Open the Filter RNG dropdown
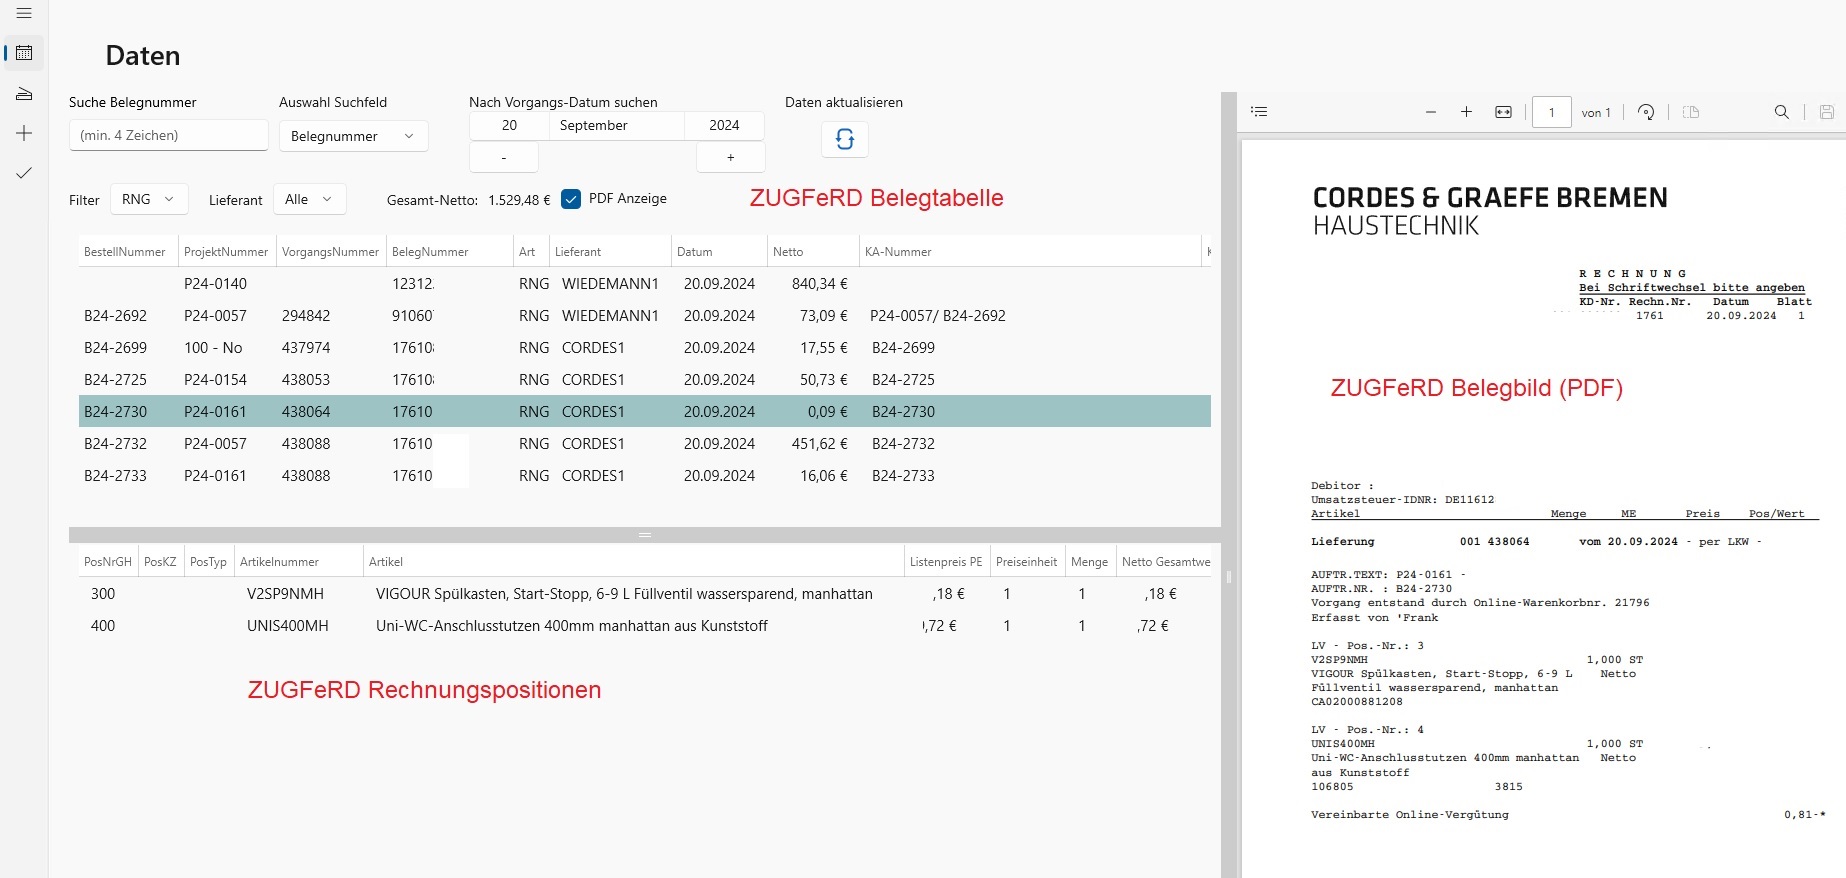 (x=149, y=199)
